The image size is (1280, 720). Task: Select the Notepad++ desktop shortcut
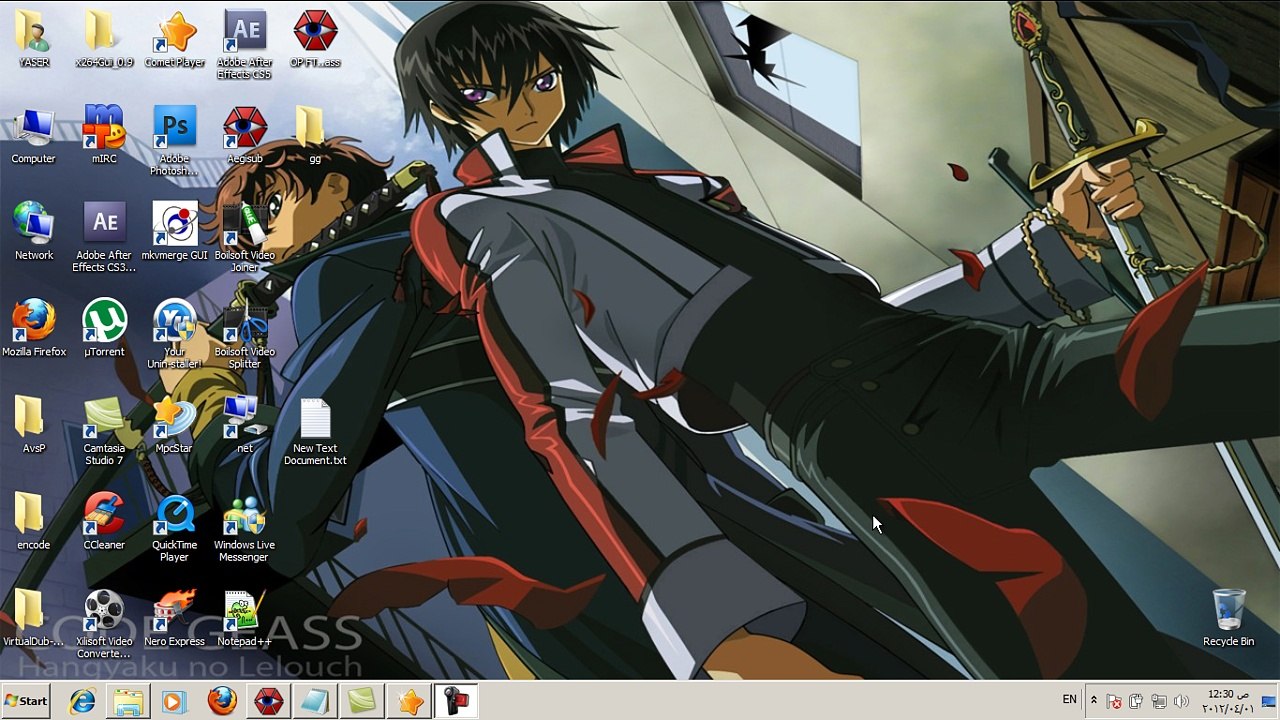(x=244, y=617)
